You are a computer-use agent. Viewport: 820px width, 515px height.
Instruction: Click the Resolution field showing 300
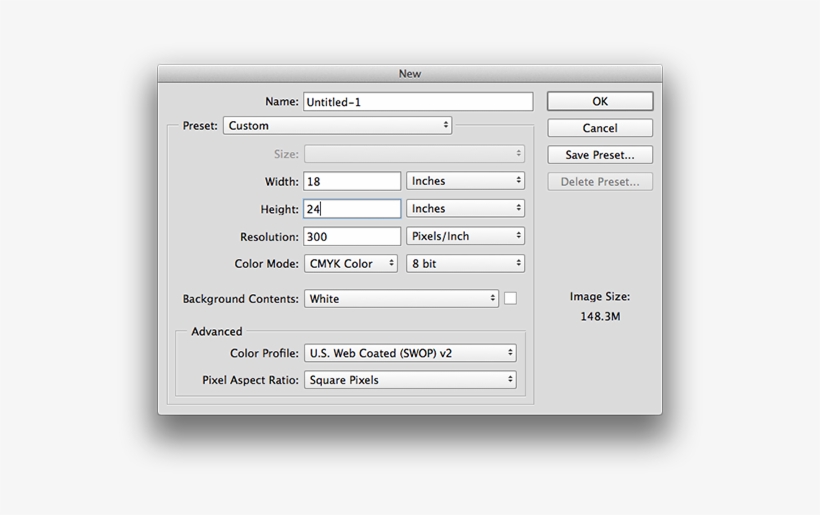(x=352, y=237)
